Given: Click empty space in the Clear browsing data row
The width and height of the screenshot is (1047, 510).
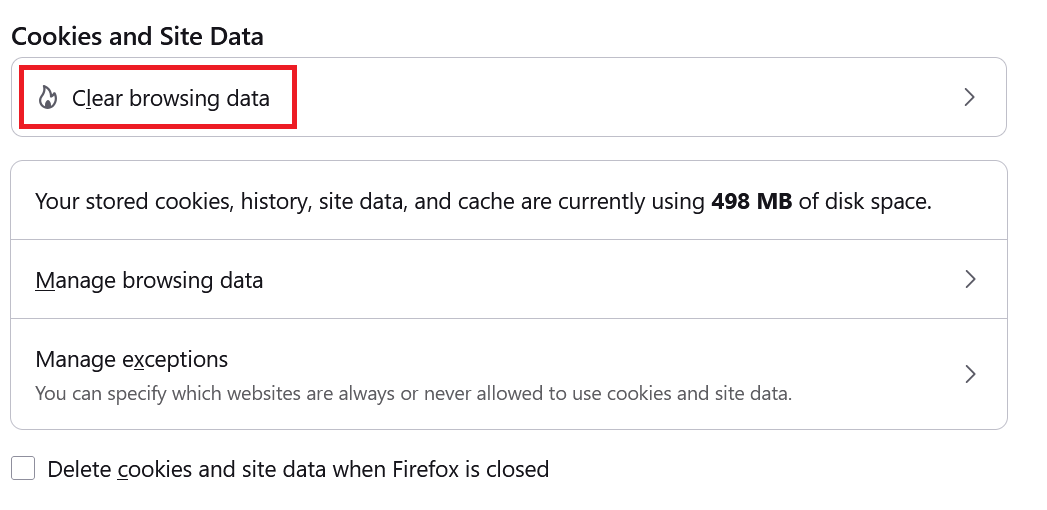Looking at the screenshot, I should (x=600, y=97).
